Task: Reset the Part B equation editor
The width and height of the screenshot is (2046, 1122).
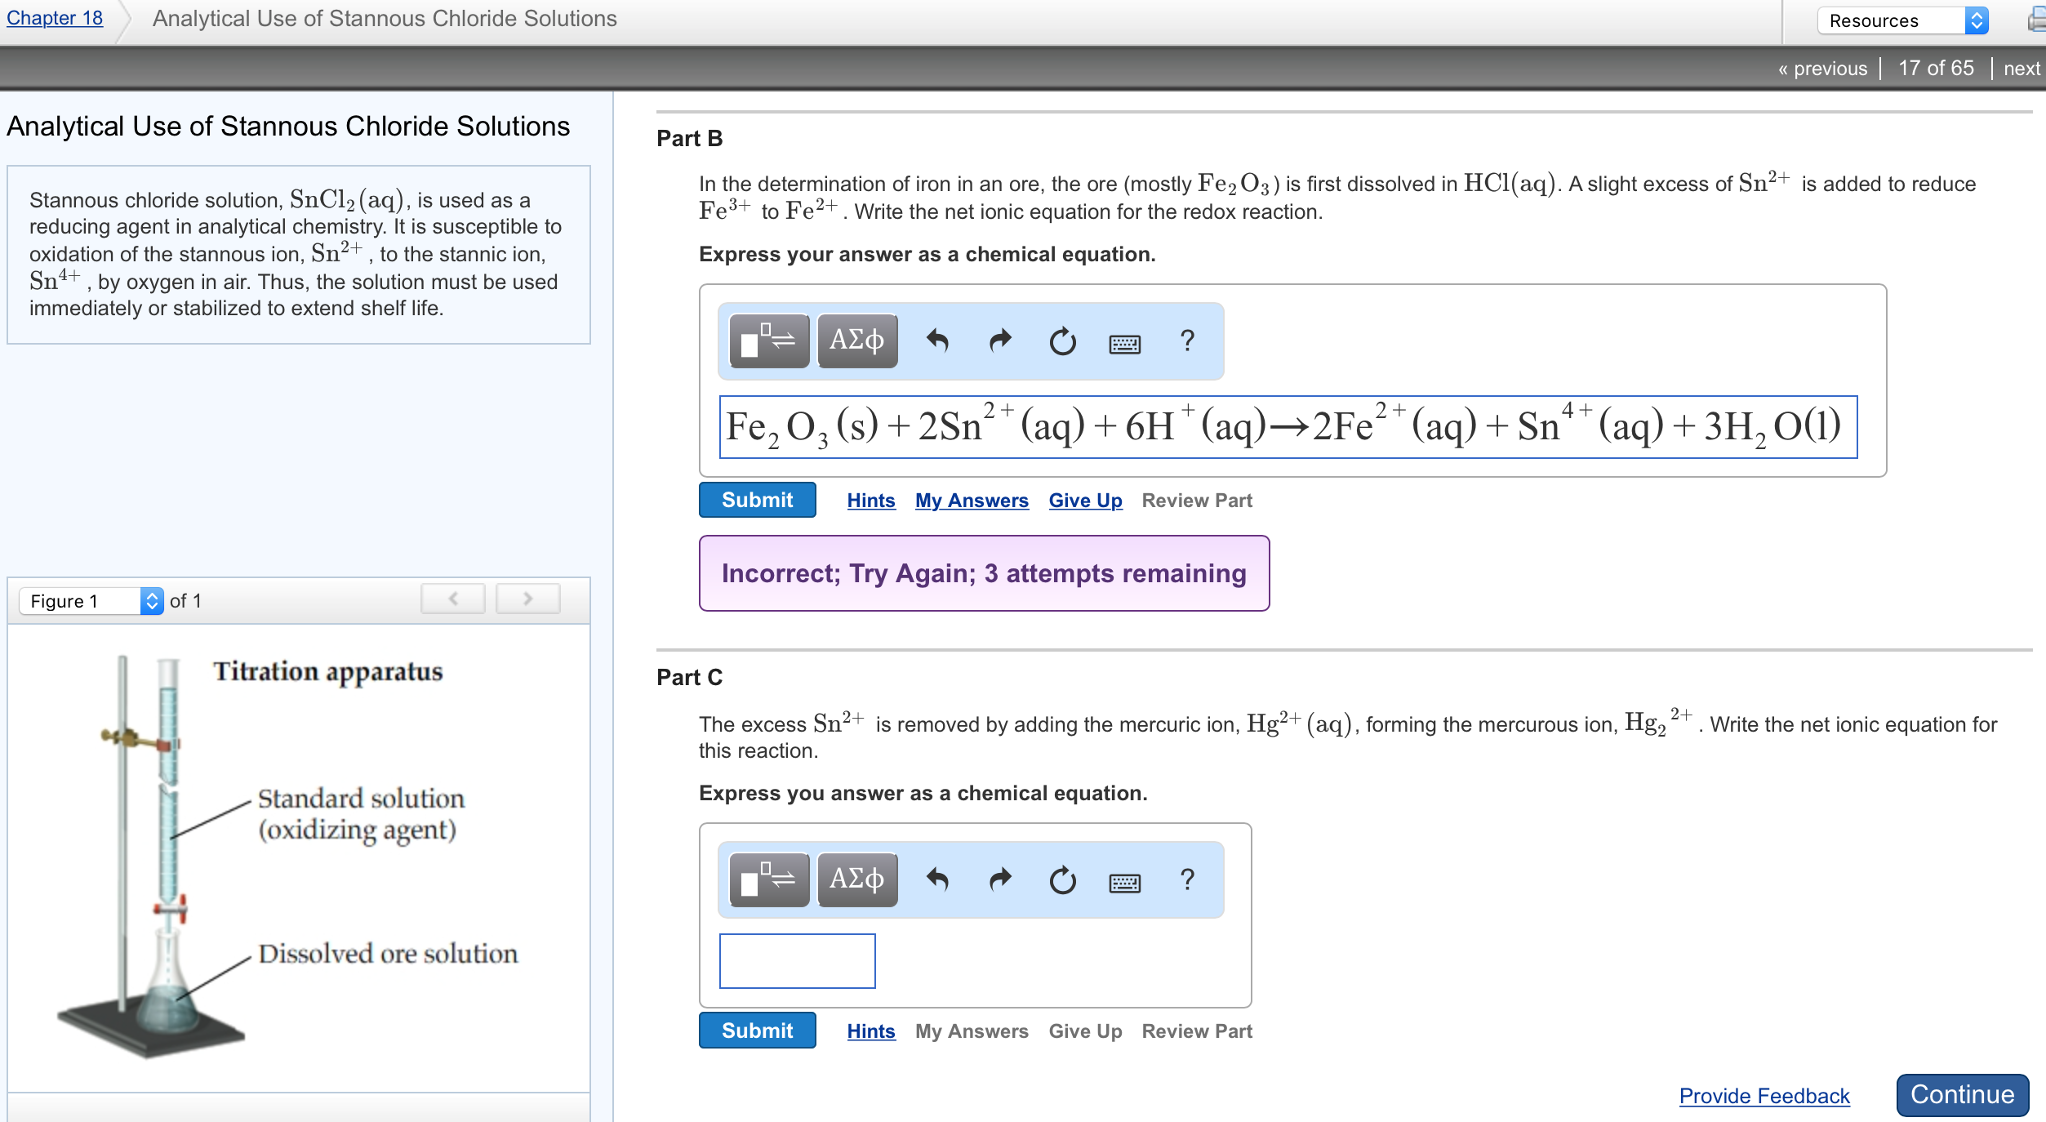Action: pos(1062,342)
